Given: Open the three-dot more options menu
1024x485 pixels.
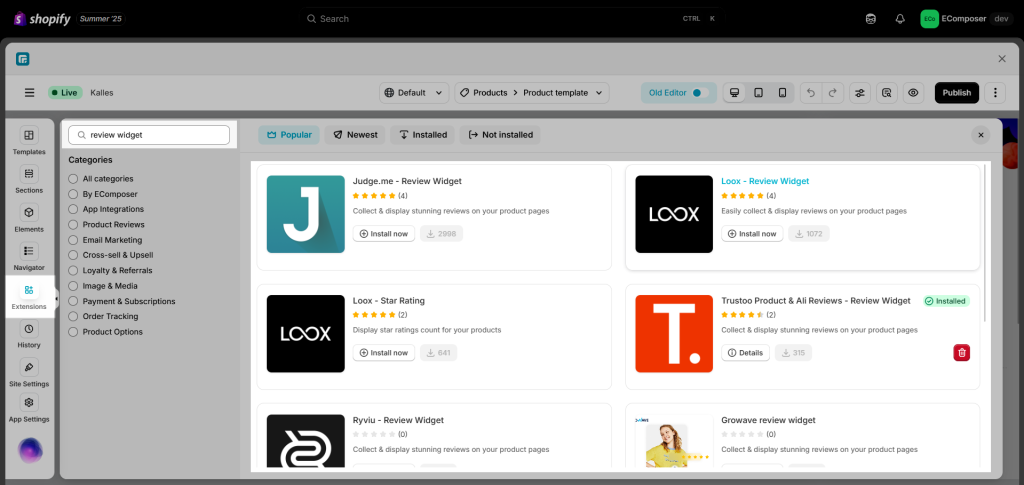Looking at the screenshot, I should (x=995, y=93).
